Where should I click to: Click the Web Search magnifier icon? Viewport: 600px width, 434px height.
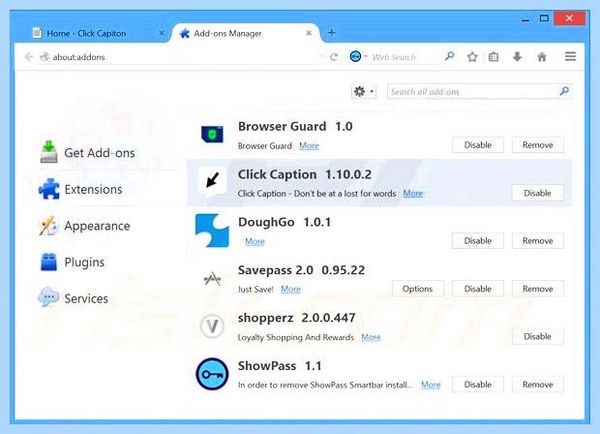tap(449, 57)
